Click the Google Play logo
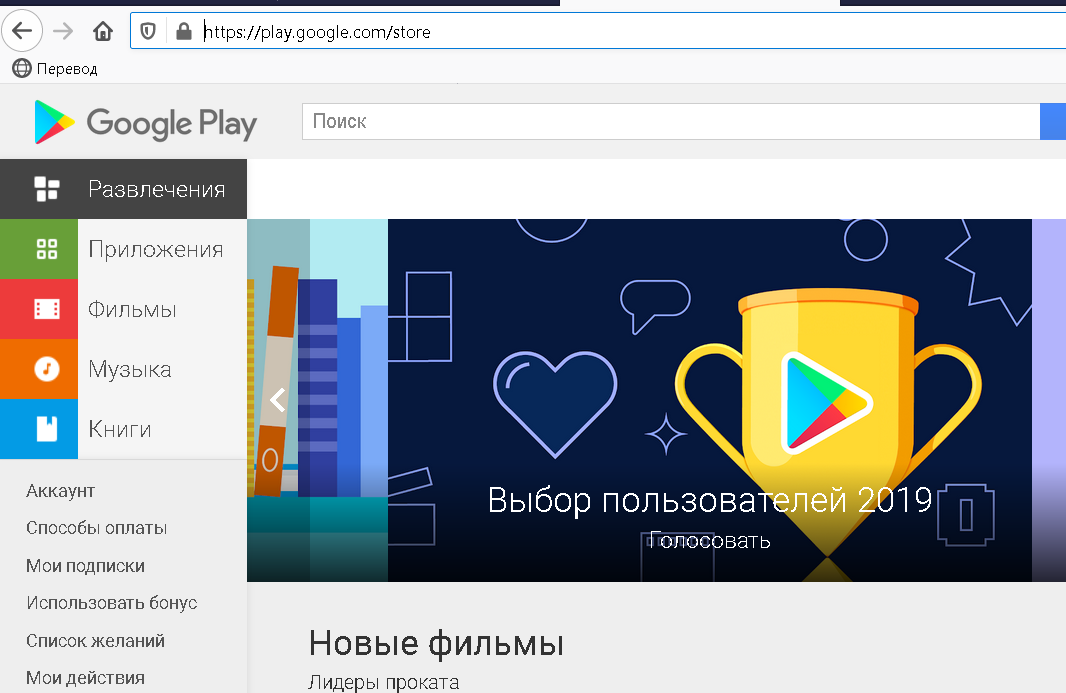 coord(145,122)
